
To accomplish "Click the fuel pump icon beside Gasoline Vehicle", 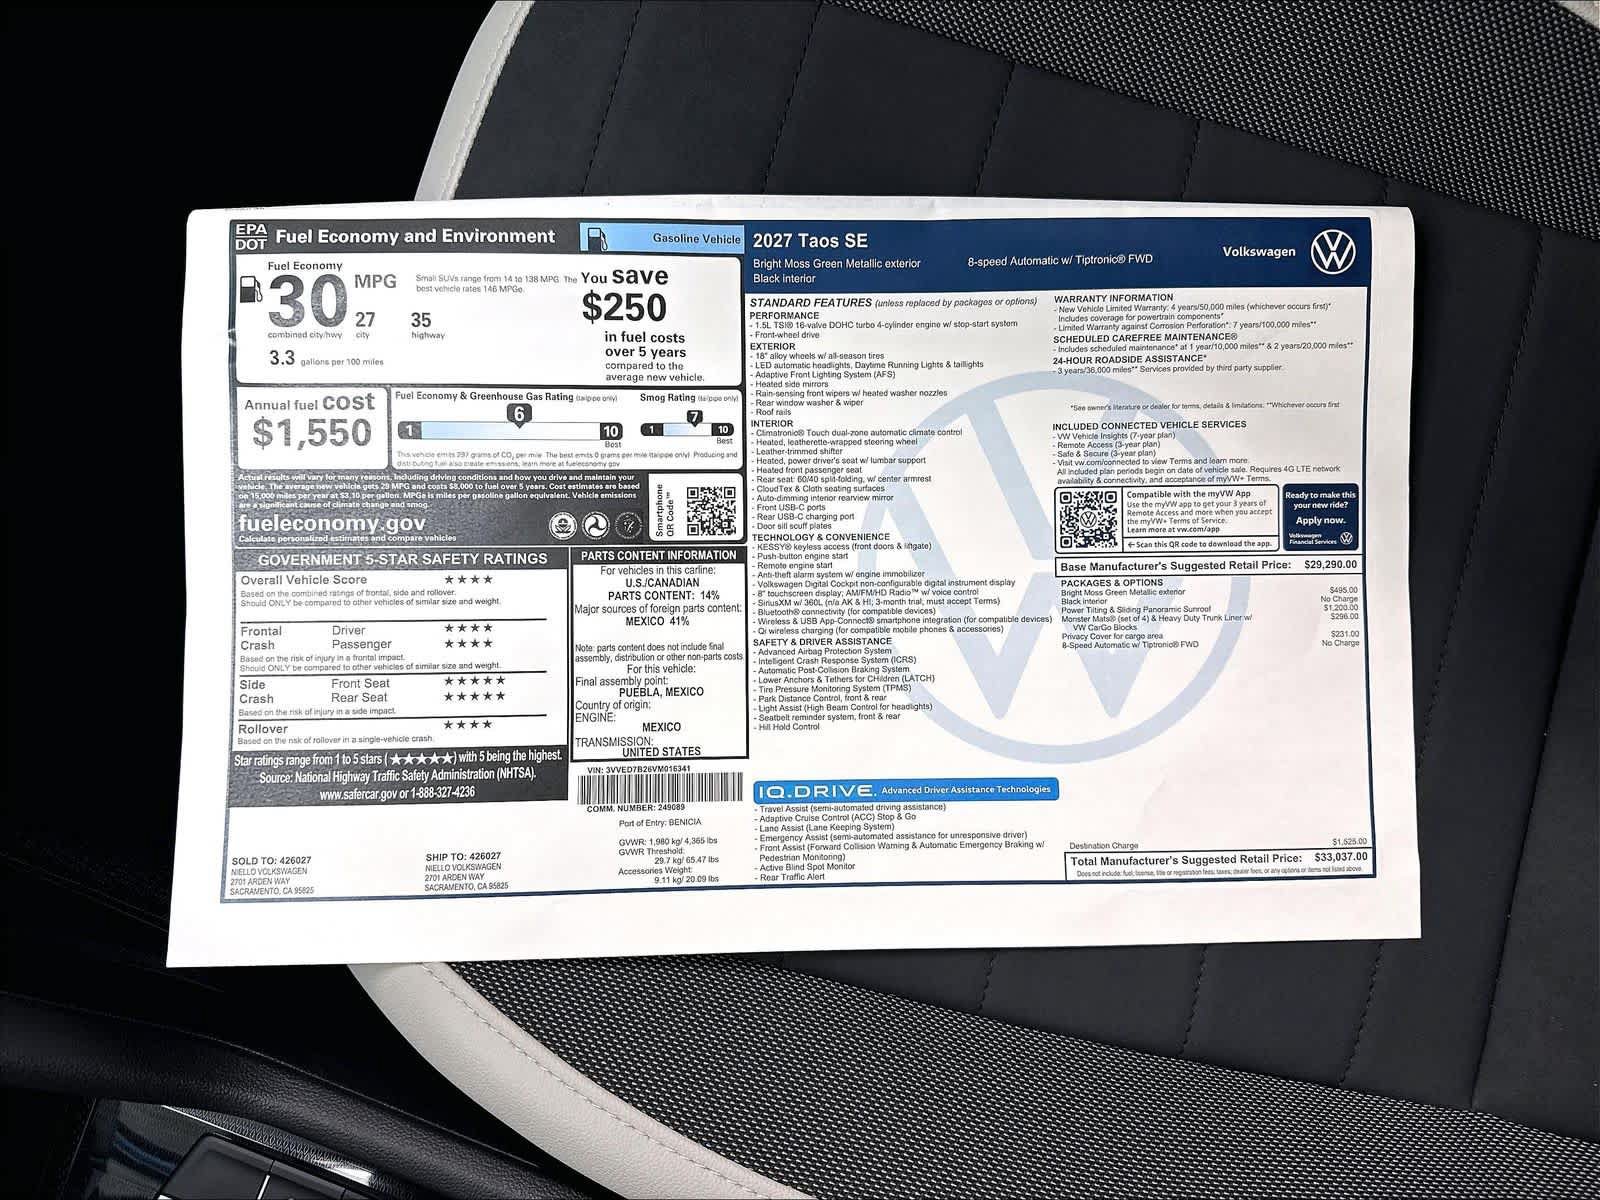I will [x=596, y=238].
